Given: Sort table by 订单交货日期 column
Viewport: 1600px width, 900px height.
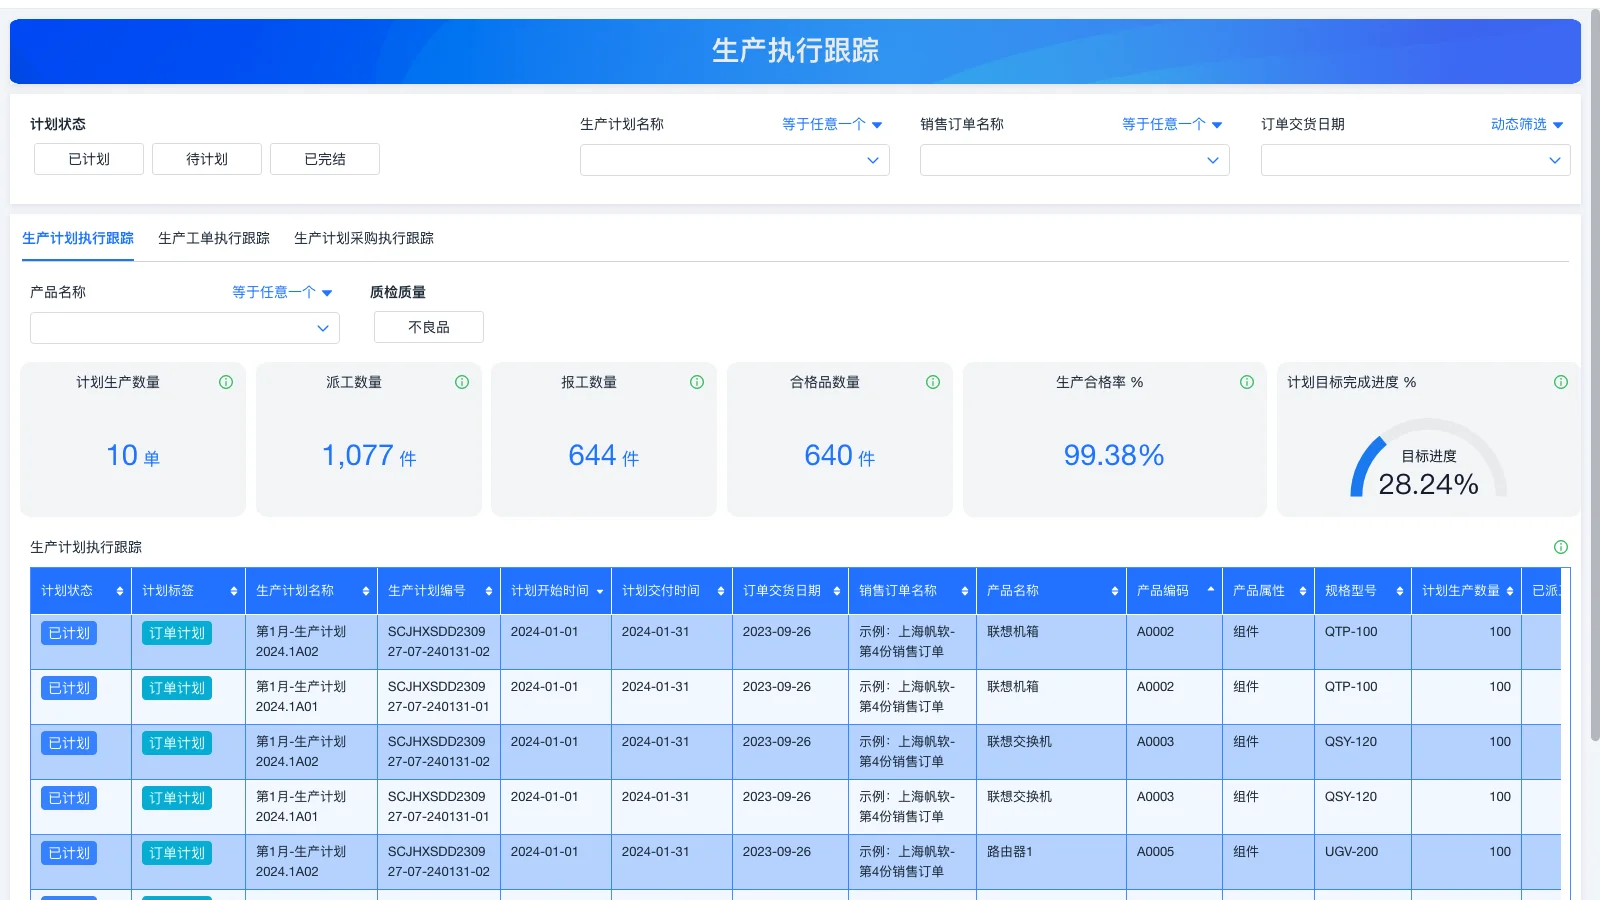Looking at the screenshot, I should click(837, 591).
